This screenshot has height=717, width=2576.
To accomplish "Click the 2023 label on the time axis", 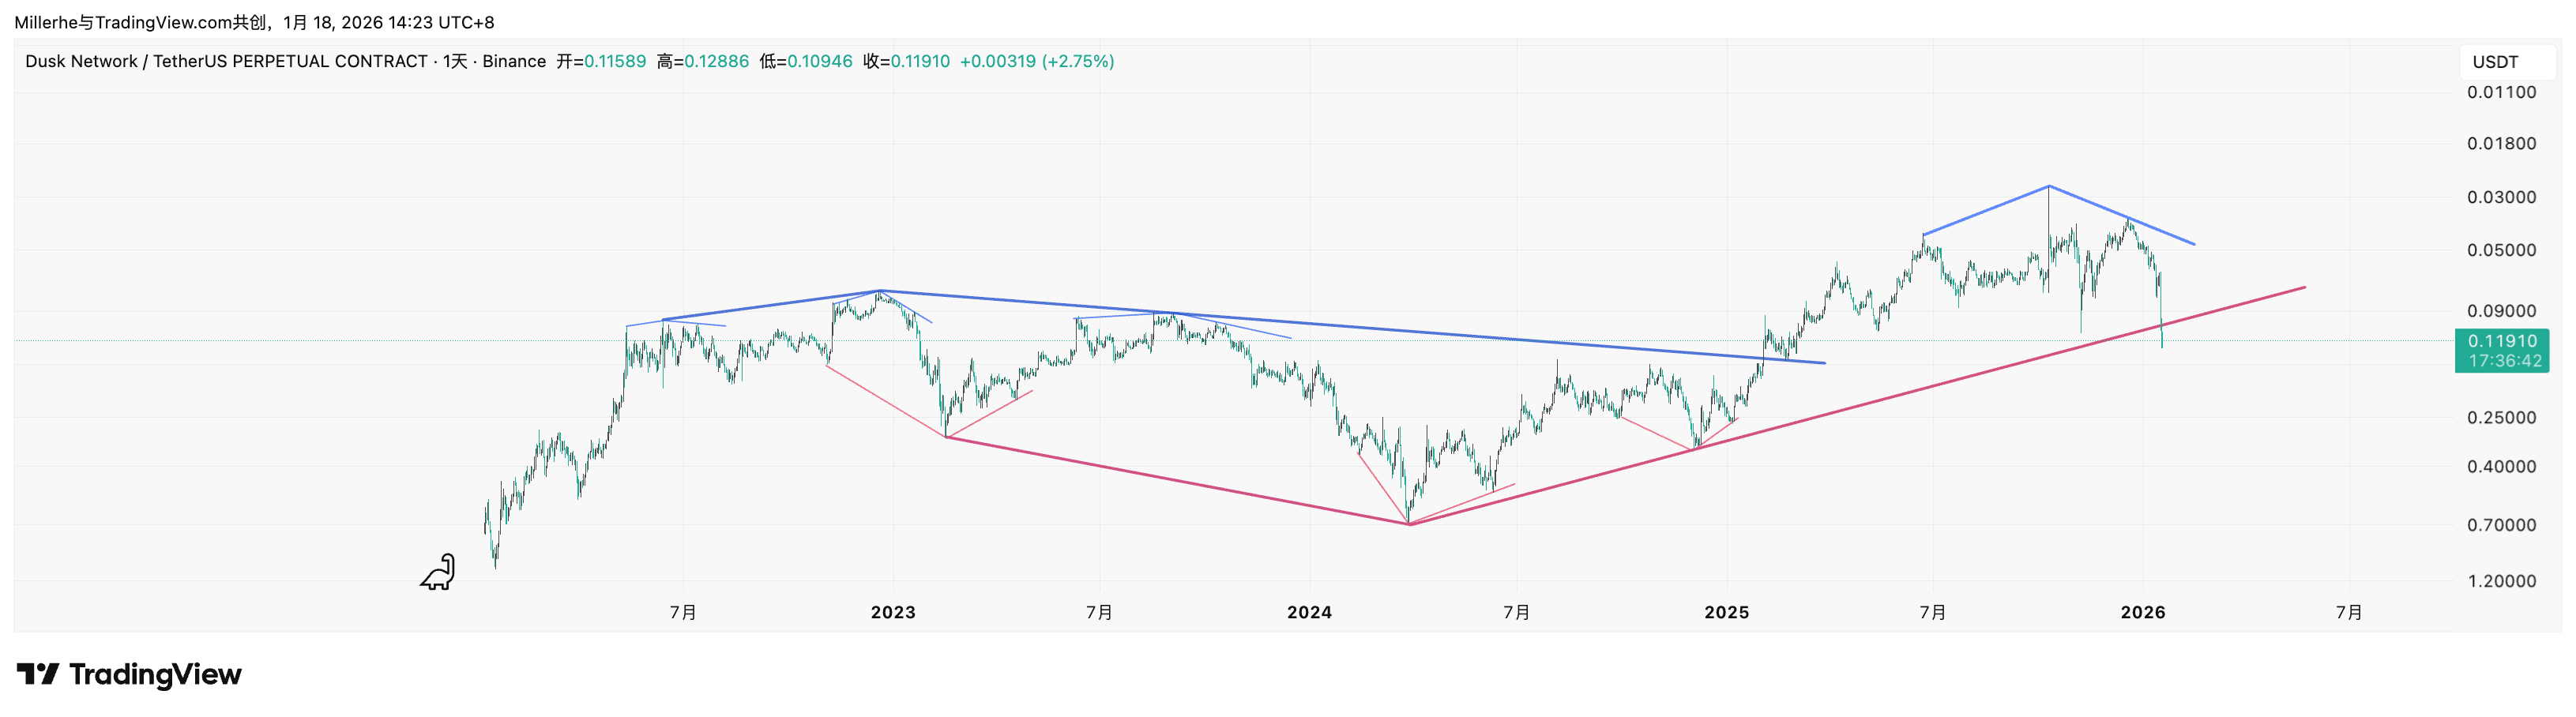I will (893, 612).
